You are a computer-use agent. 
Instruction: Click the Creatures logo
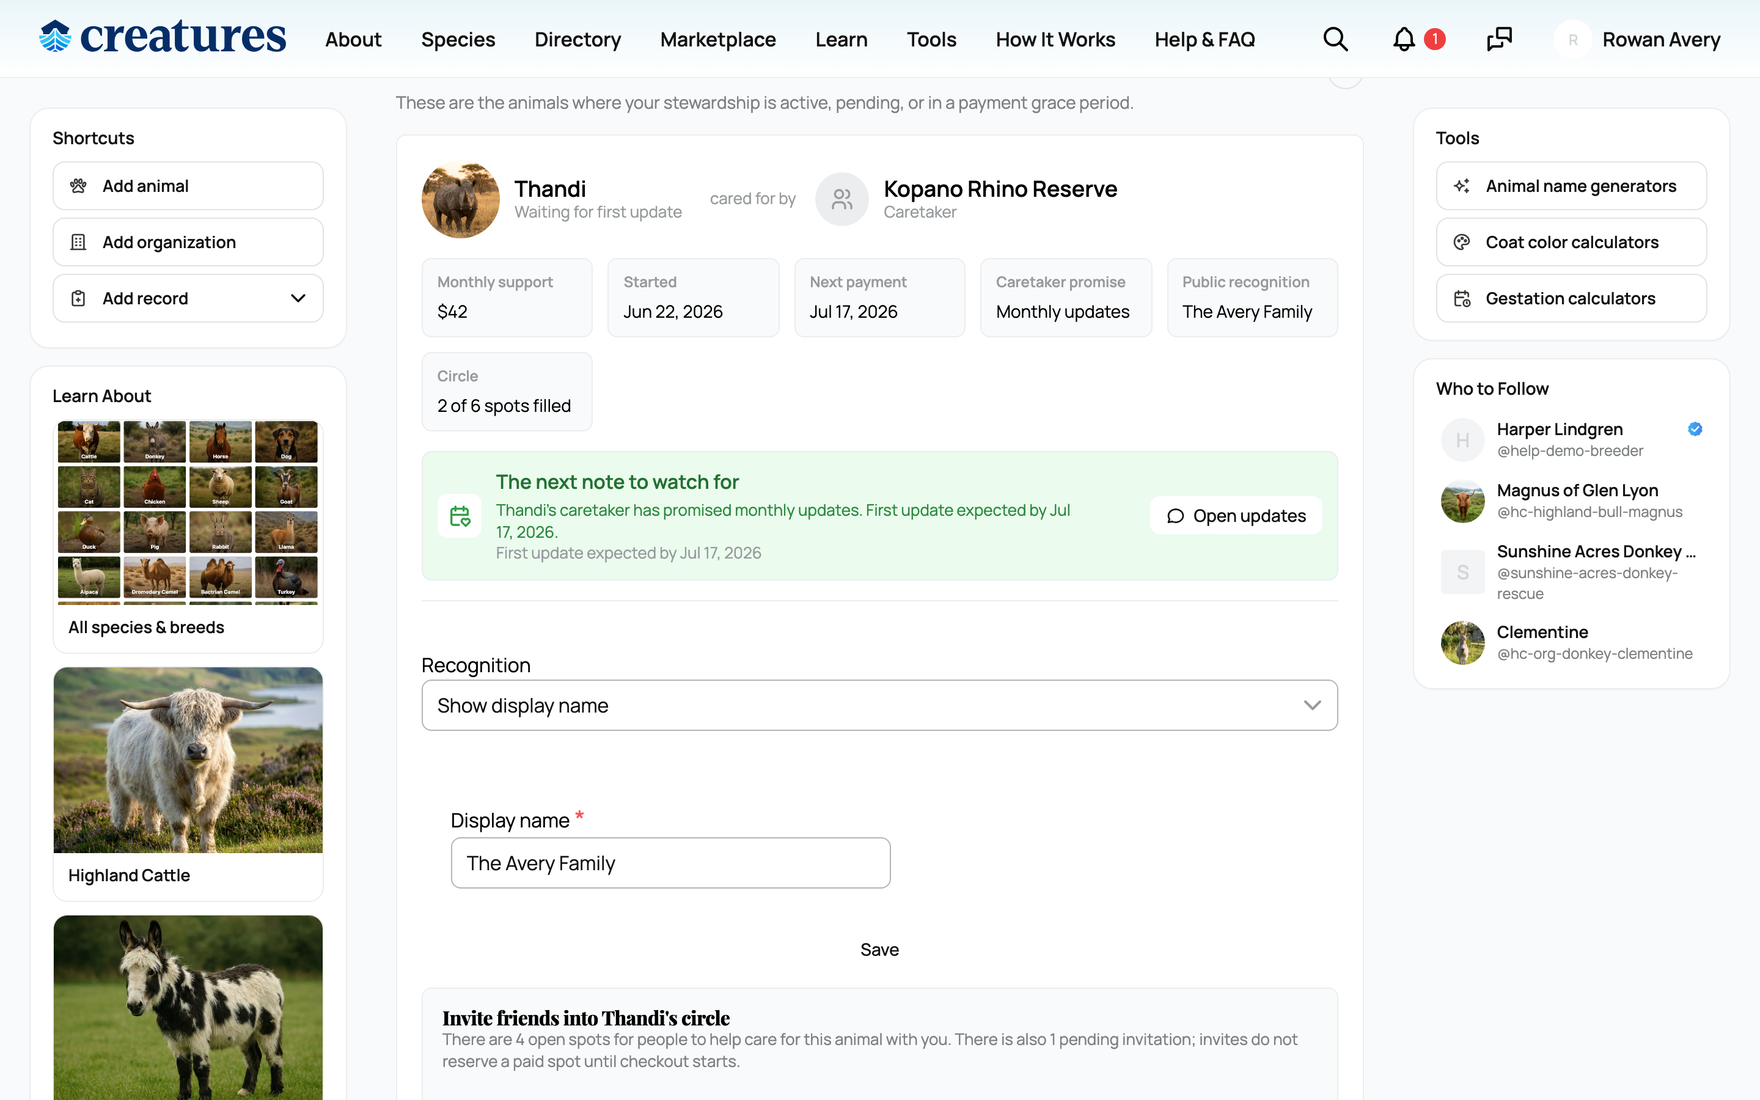(162, 37)
